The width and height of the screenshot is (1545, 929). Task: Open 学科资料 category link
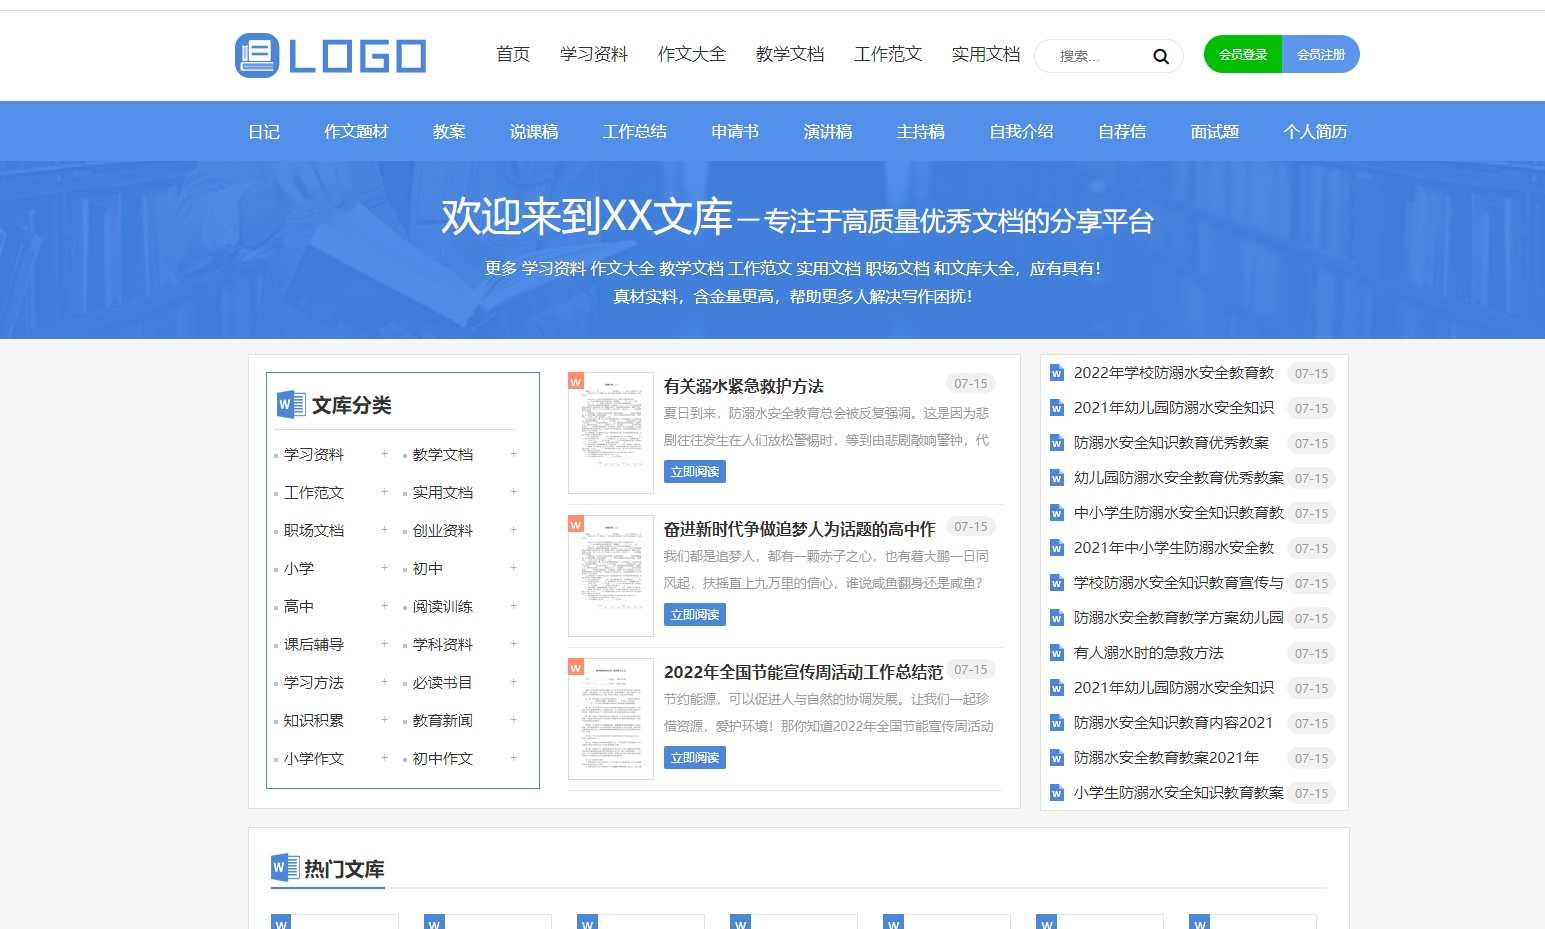click(443, 644)
